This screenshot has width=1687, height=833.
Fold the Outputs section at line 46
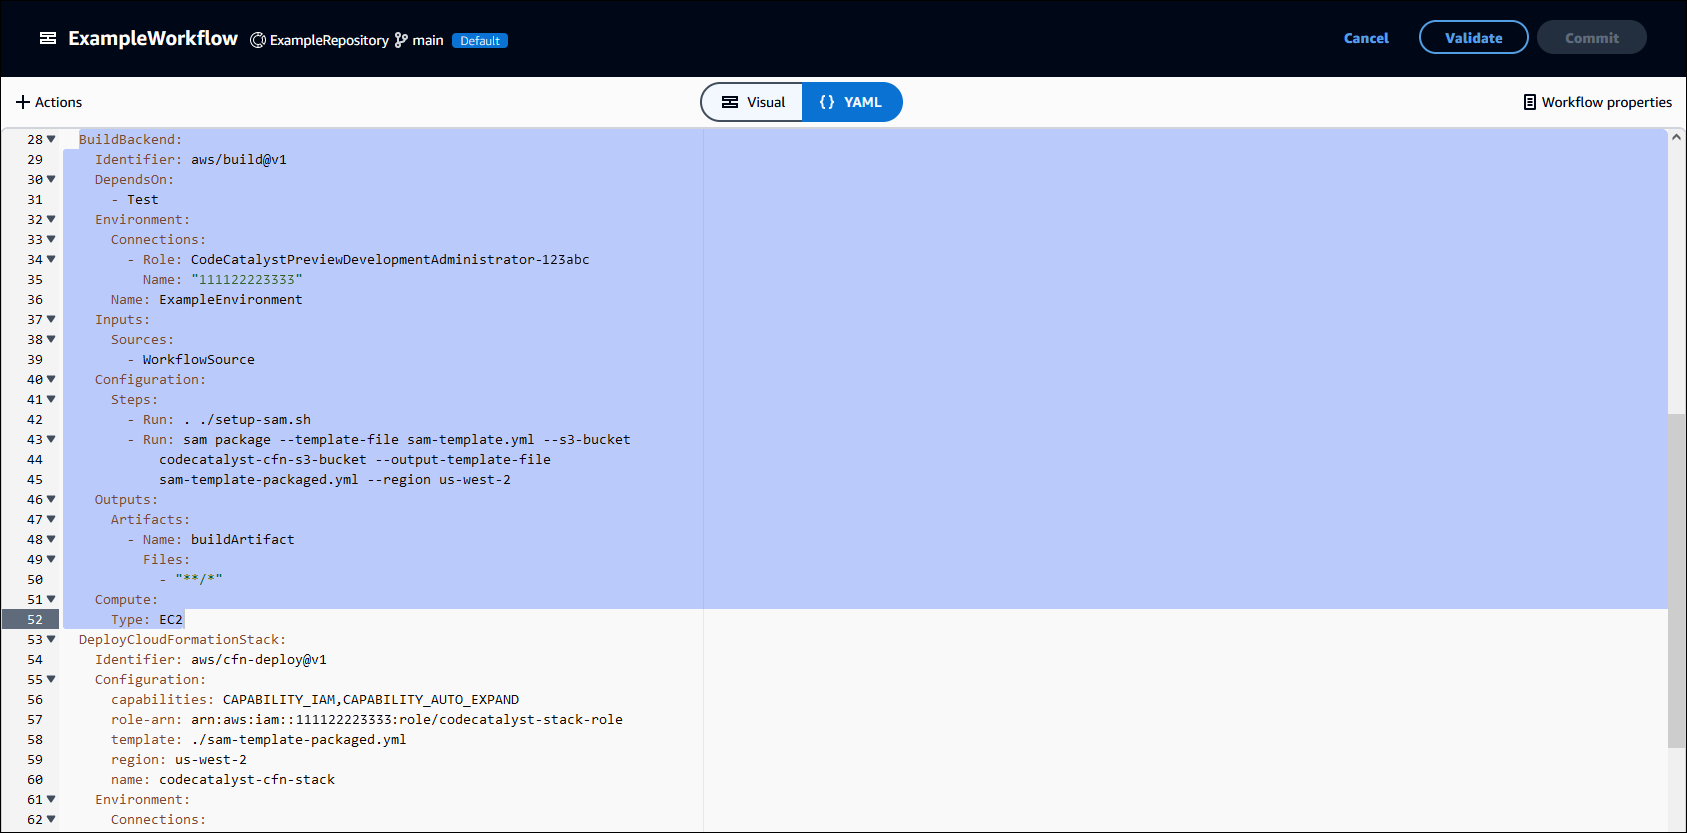51,499
